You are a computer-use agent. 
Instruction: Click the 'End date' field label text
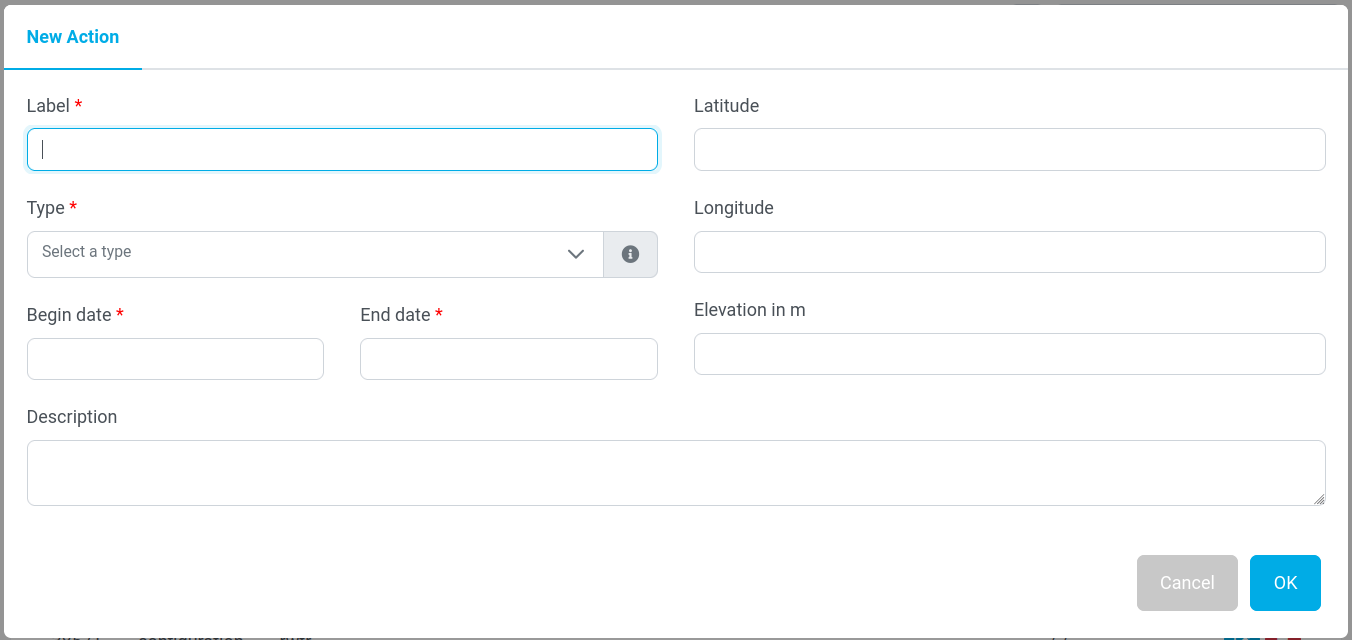[x=395, y=315]
